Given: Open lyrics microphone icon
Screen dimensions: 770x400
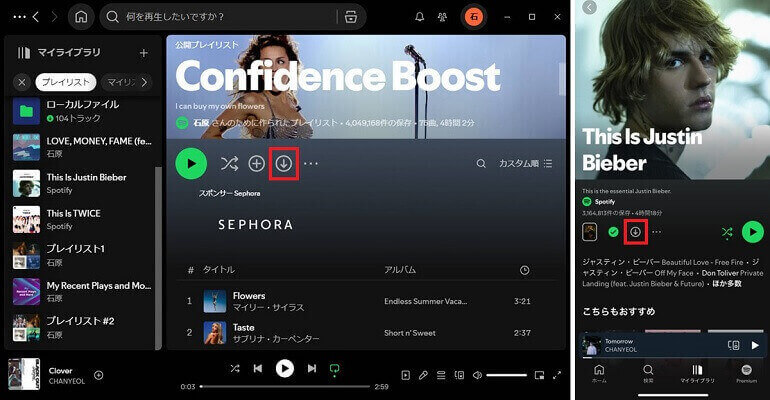Looking at the screenshot, I should 423,375.
